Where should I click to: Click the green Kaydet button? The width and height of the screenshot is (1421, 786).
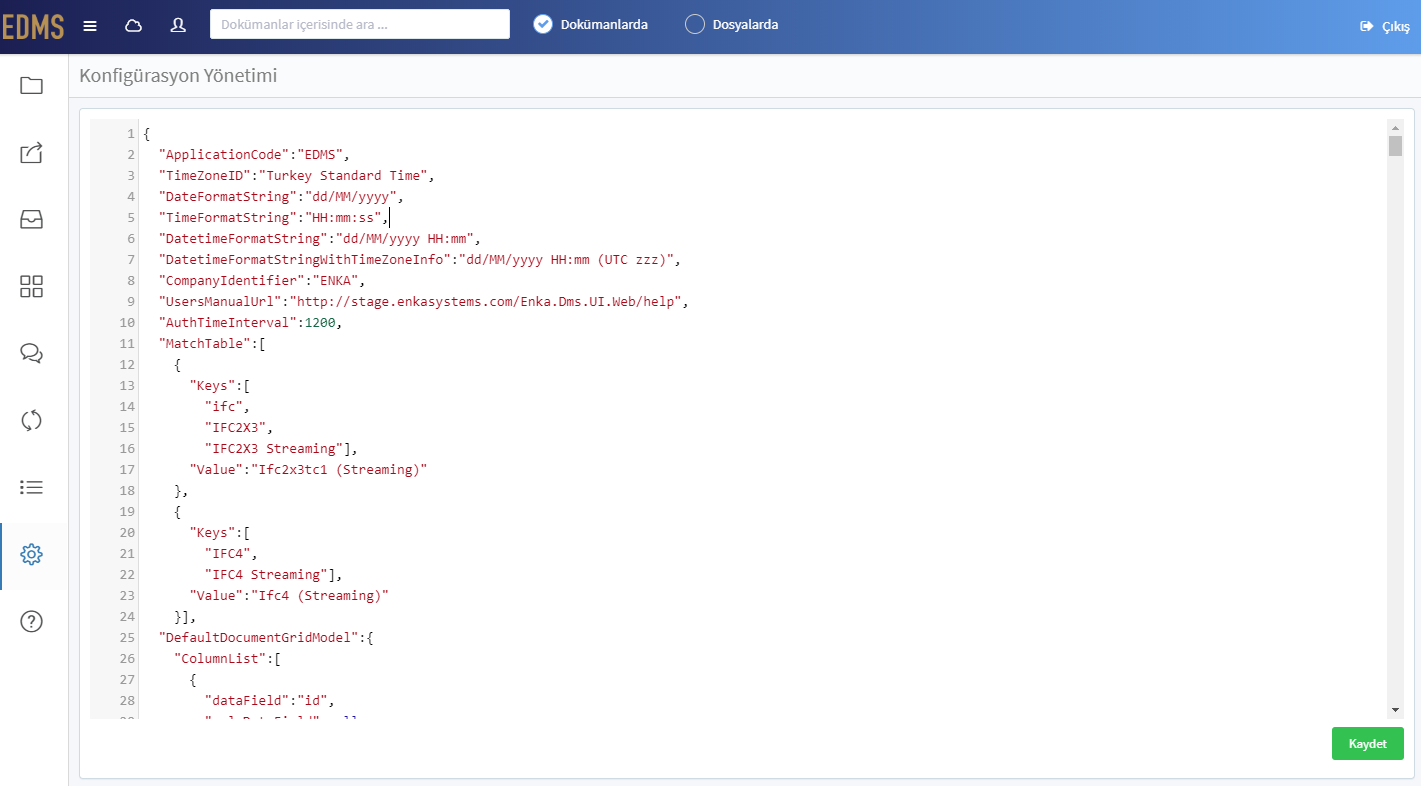(x=1367, y=744)
